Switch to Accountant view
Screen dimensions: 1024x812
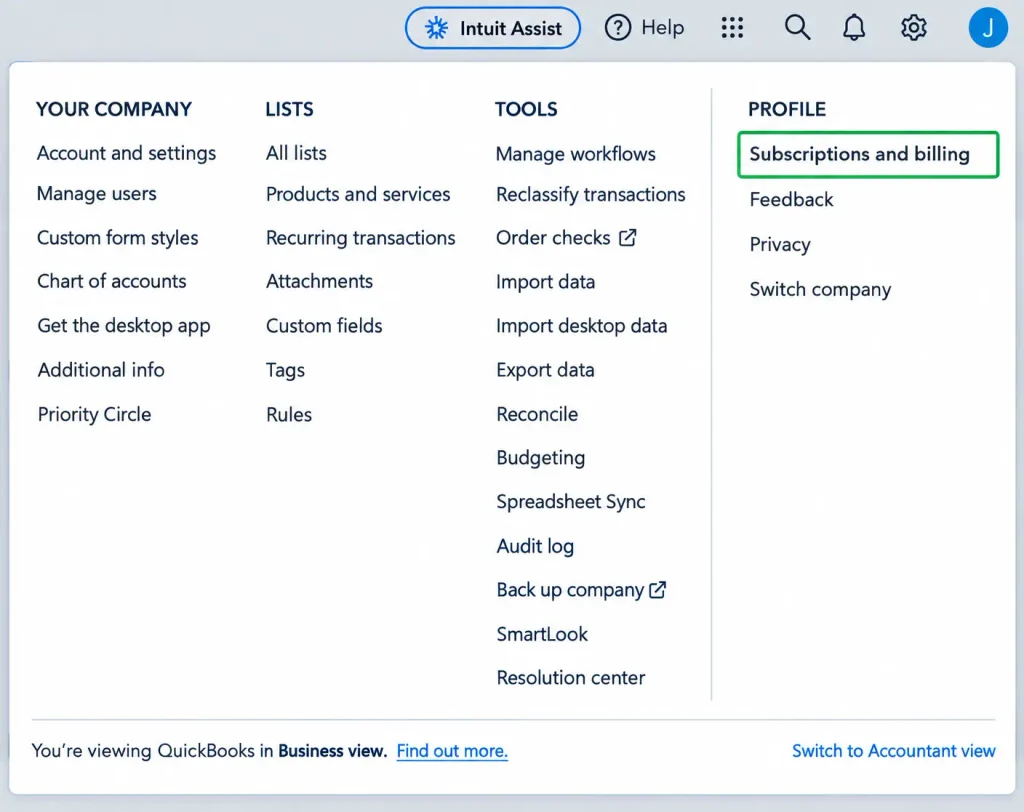[894, 751]
